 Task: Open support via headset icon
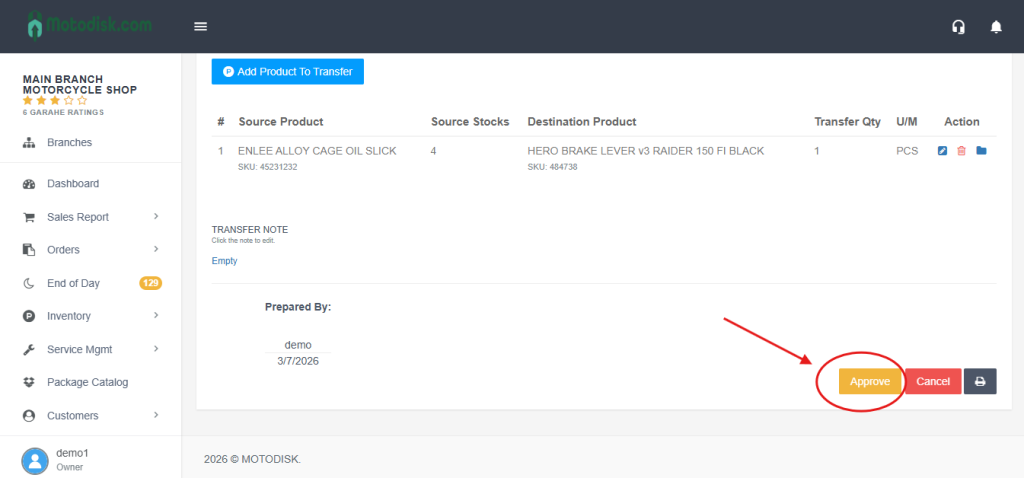click(959, 27)
